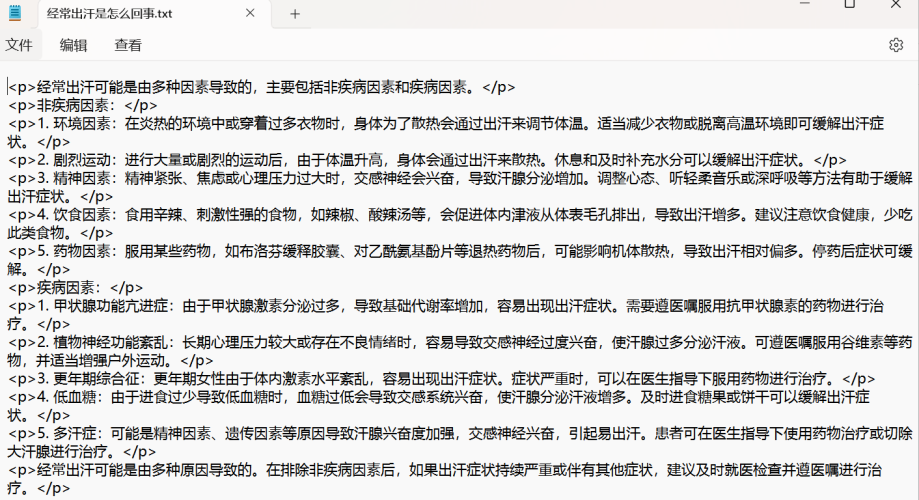The width and height of the screenshot is (919, 500).
Task: Minimize the Notepad window
Action: 805,4
